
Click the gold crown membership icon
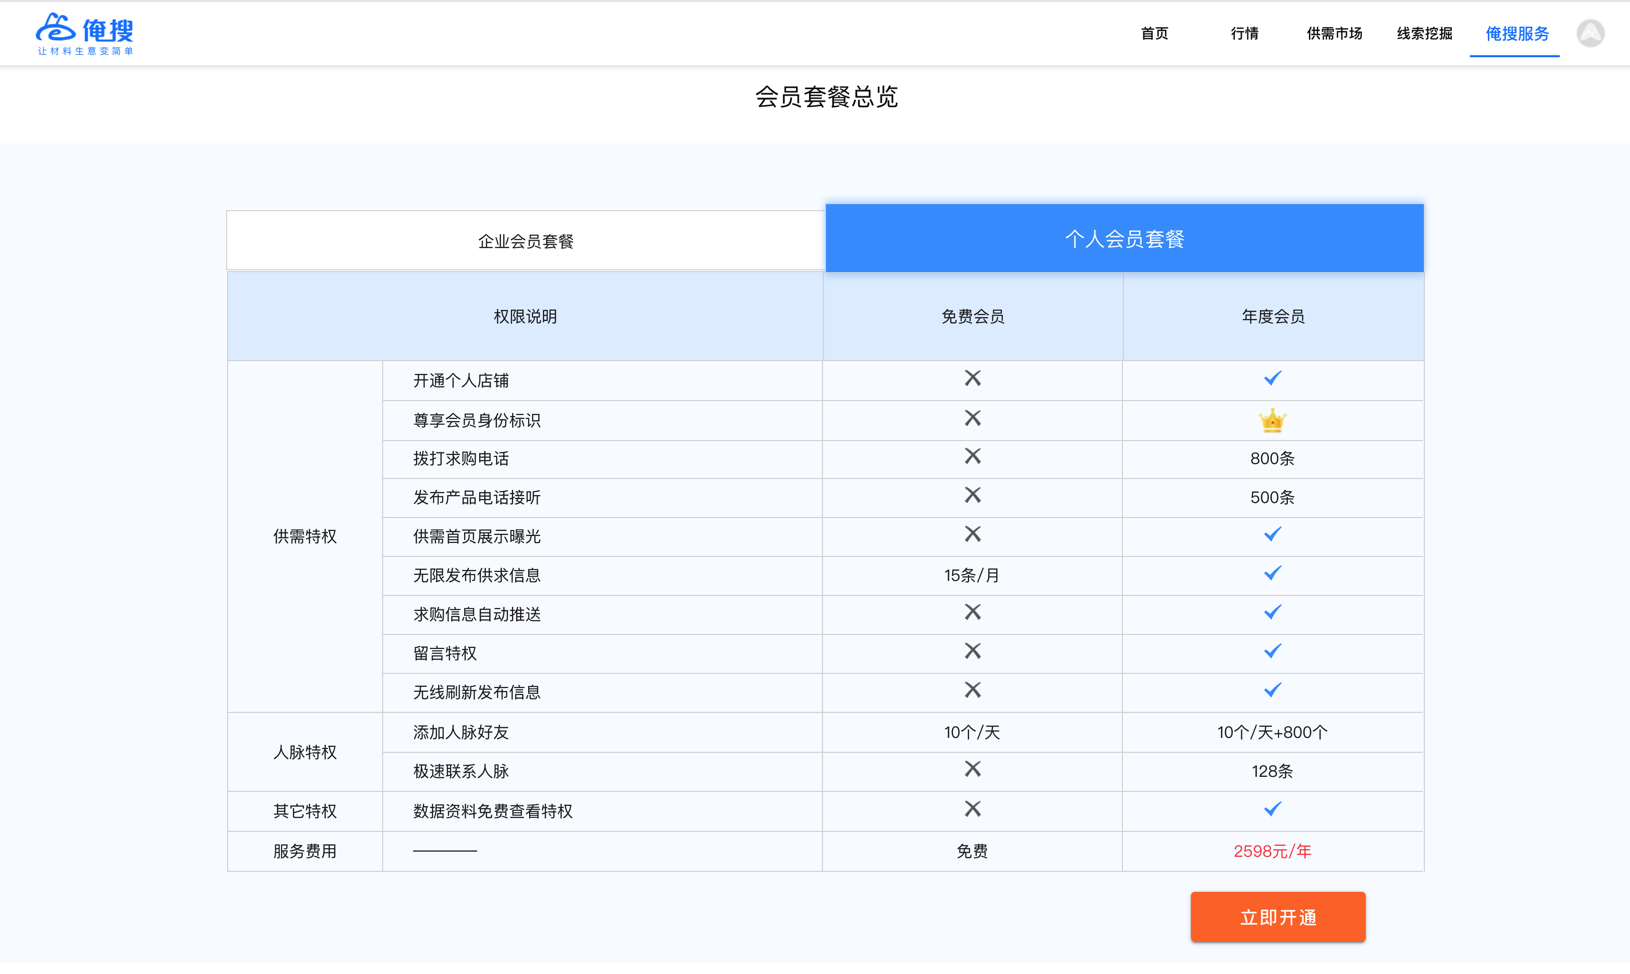point(1272,421)
